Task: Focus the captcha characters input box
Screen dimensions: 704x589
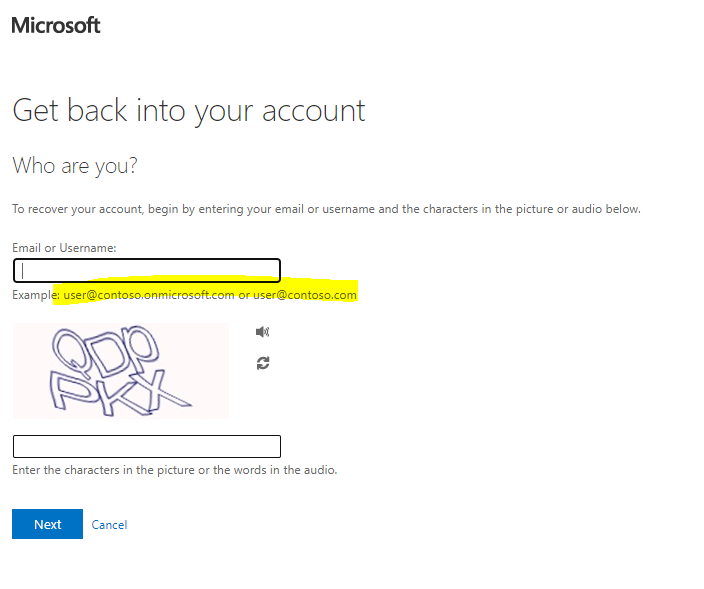Action: 147,446
